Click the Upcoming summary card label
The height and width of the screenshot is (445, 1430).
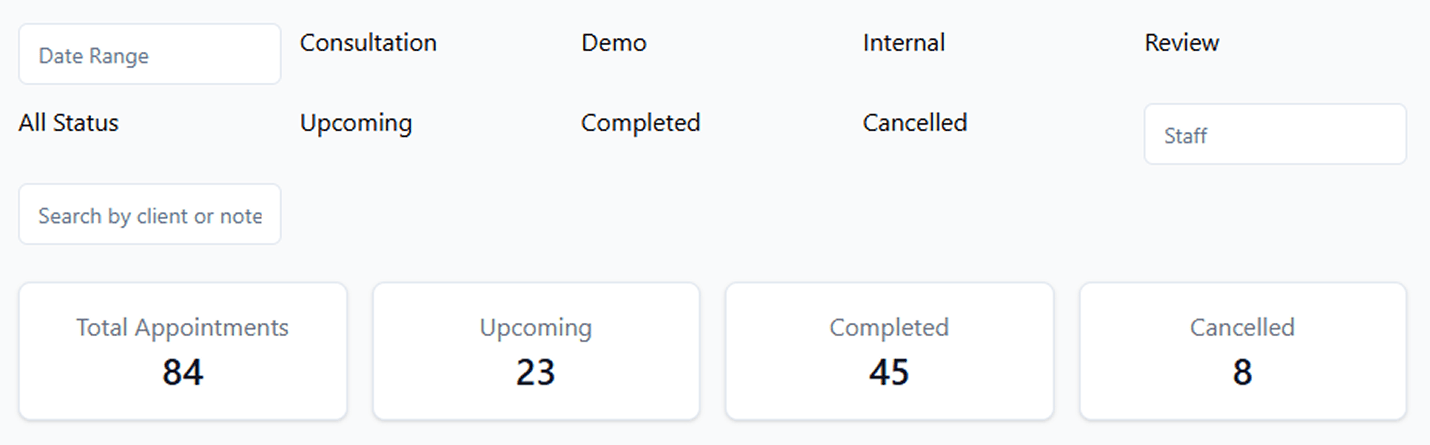pos(535,327)
